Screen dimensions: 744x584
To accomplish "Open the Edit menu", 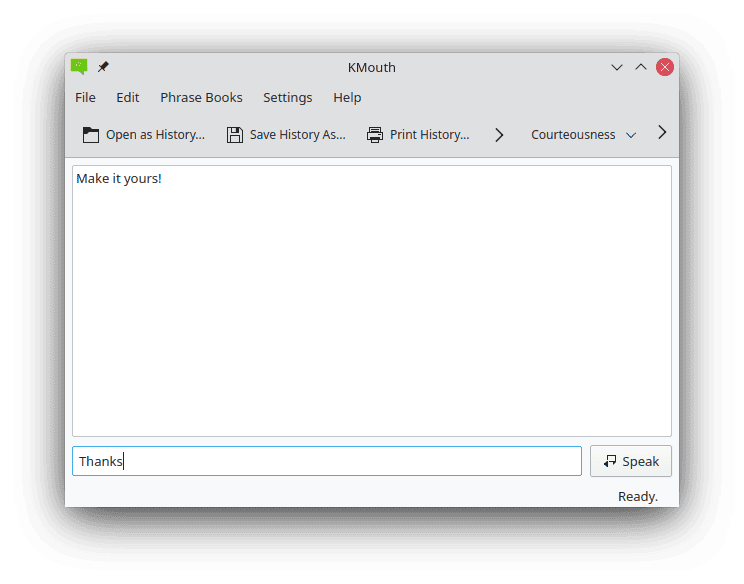I will coord(128,97).
